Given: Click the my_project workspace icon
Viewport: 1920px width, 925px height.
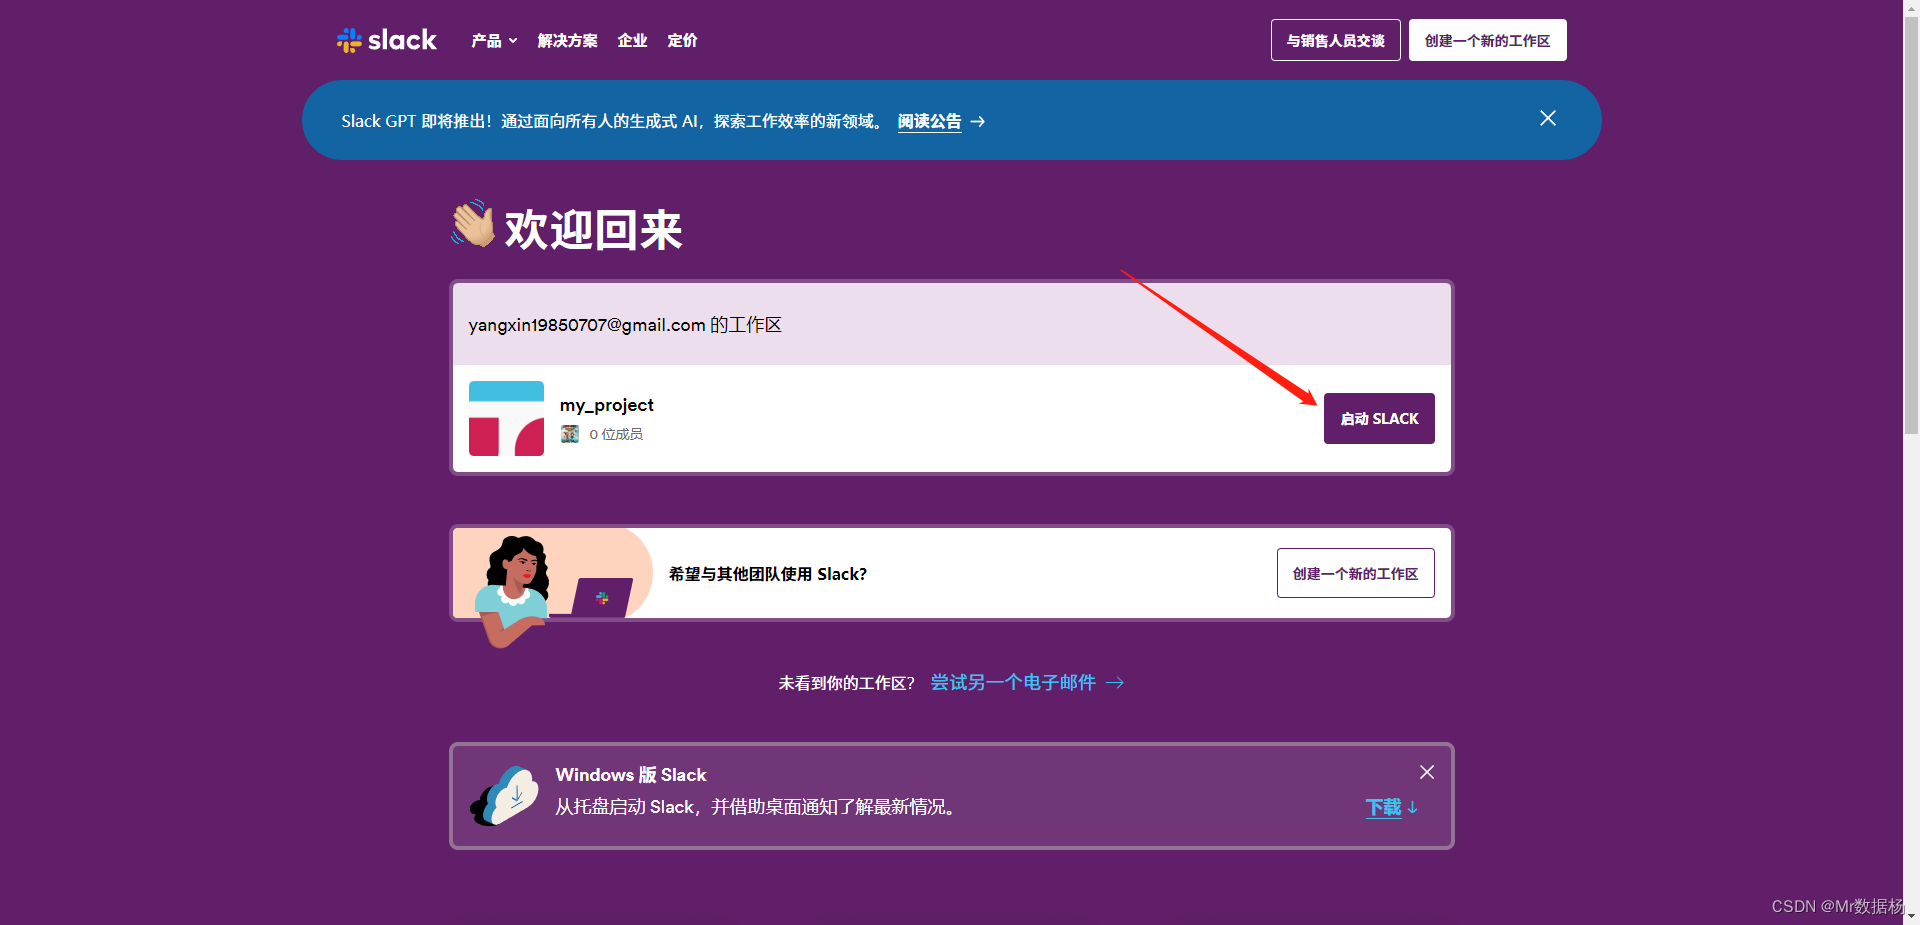Looking at the screenshot, I should pyautogui.click(x=506, y=418).
